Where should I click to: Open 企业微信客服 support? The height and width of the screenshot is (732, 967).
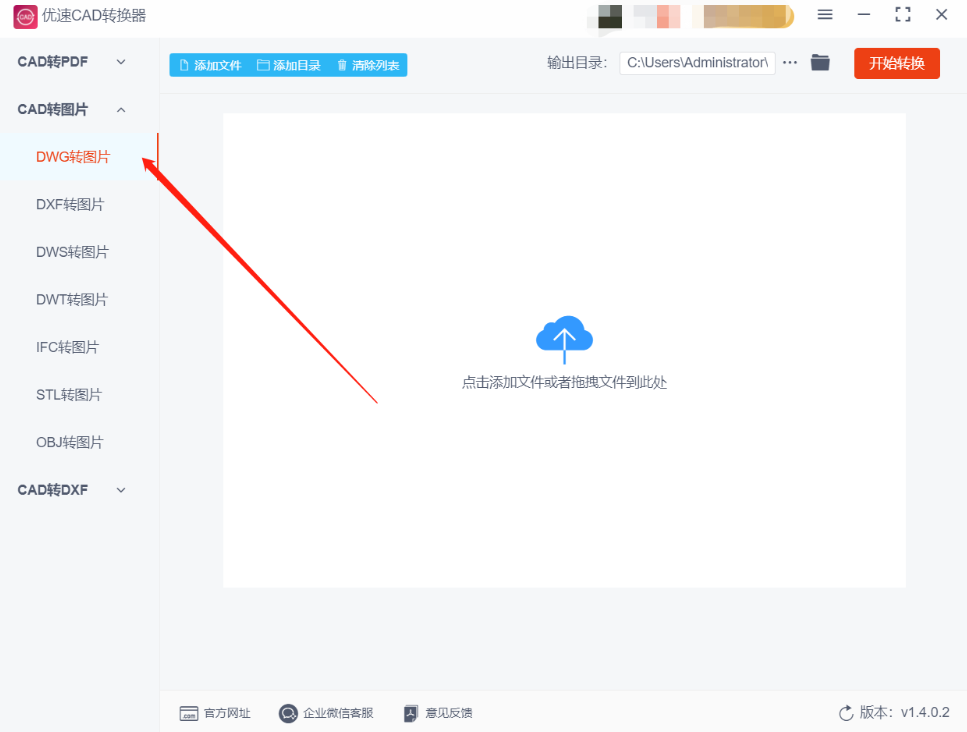(x=326, y=713)
